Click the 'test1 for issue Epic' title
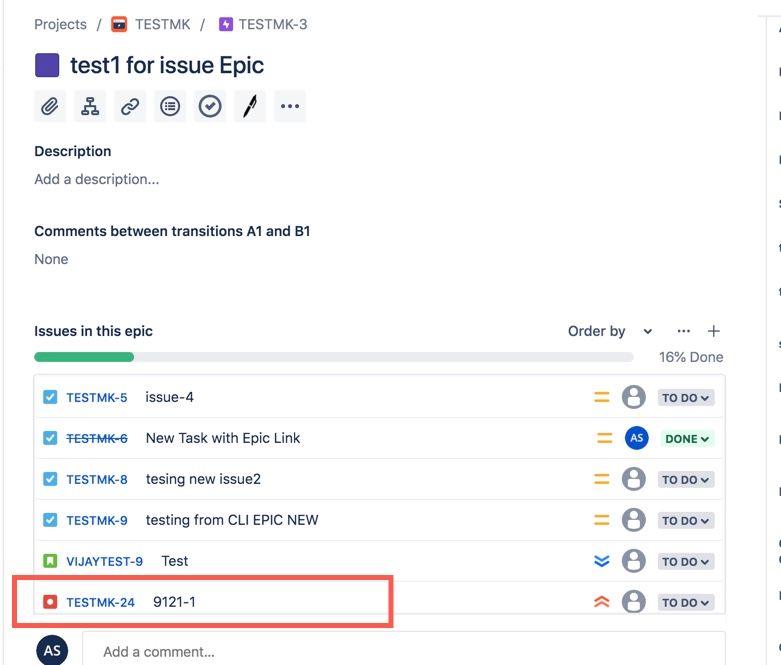 point(167,65)
